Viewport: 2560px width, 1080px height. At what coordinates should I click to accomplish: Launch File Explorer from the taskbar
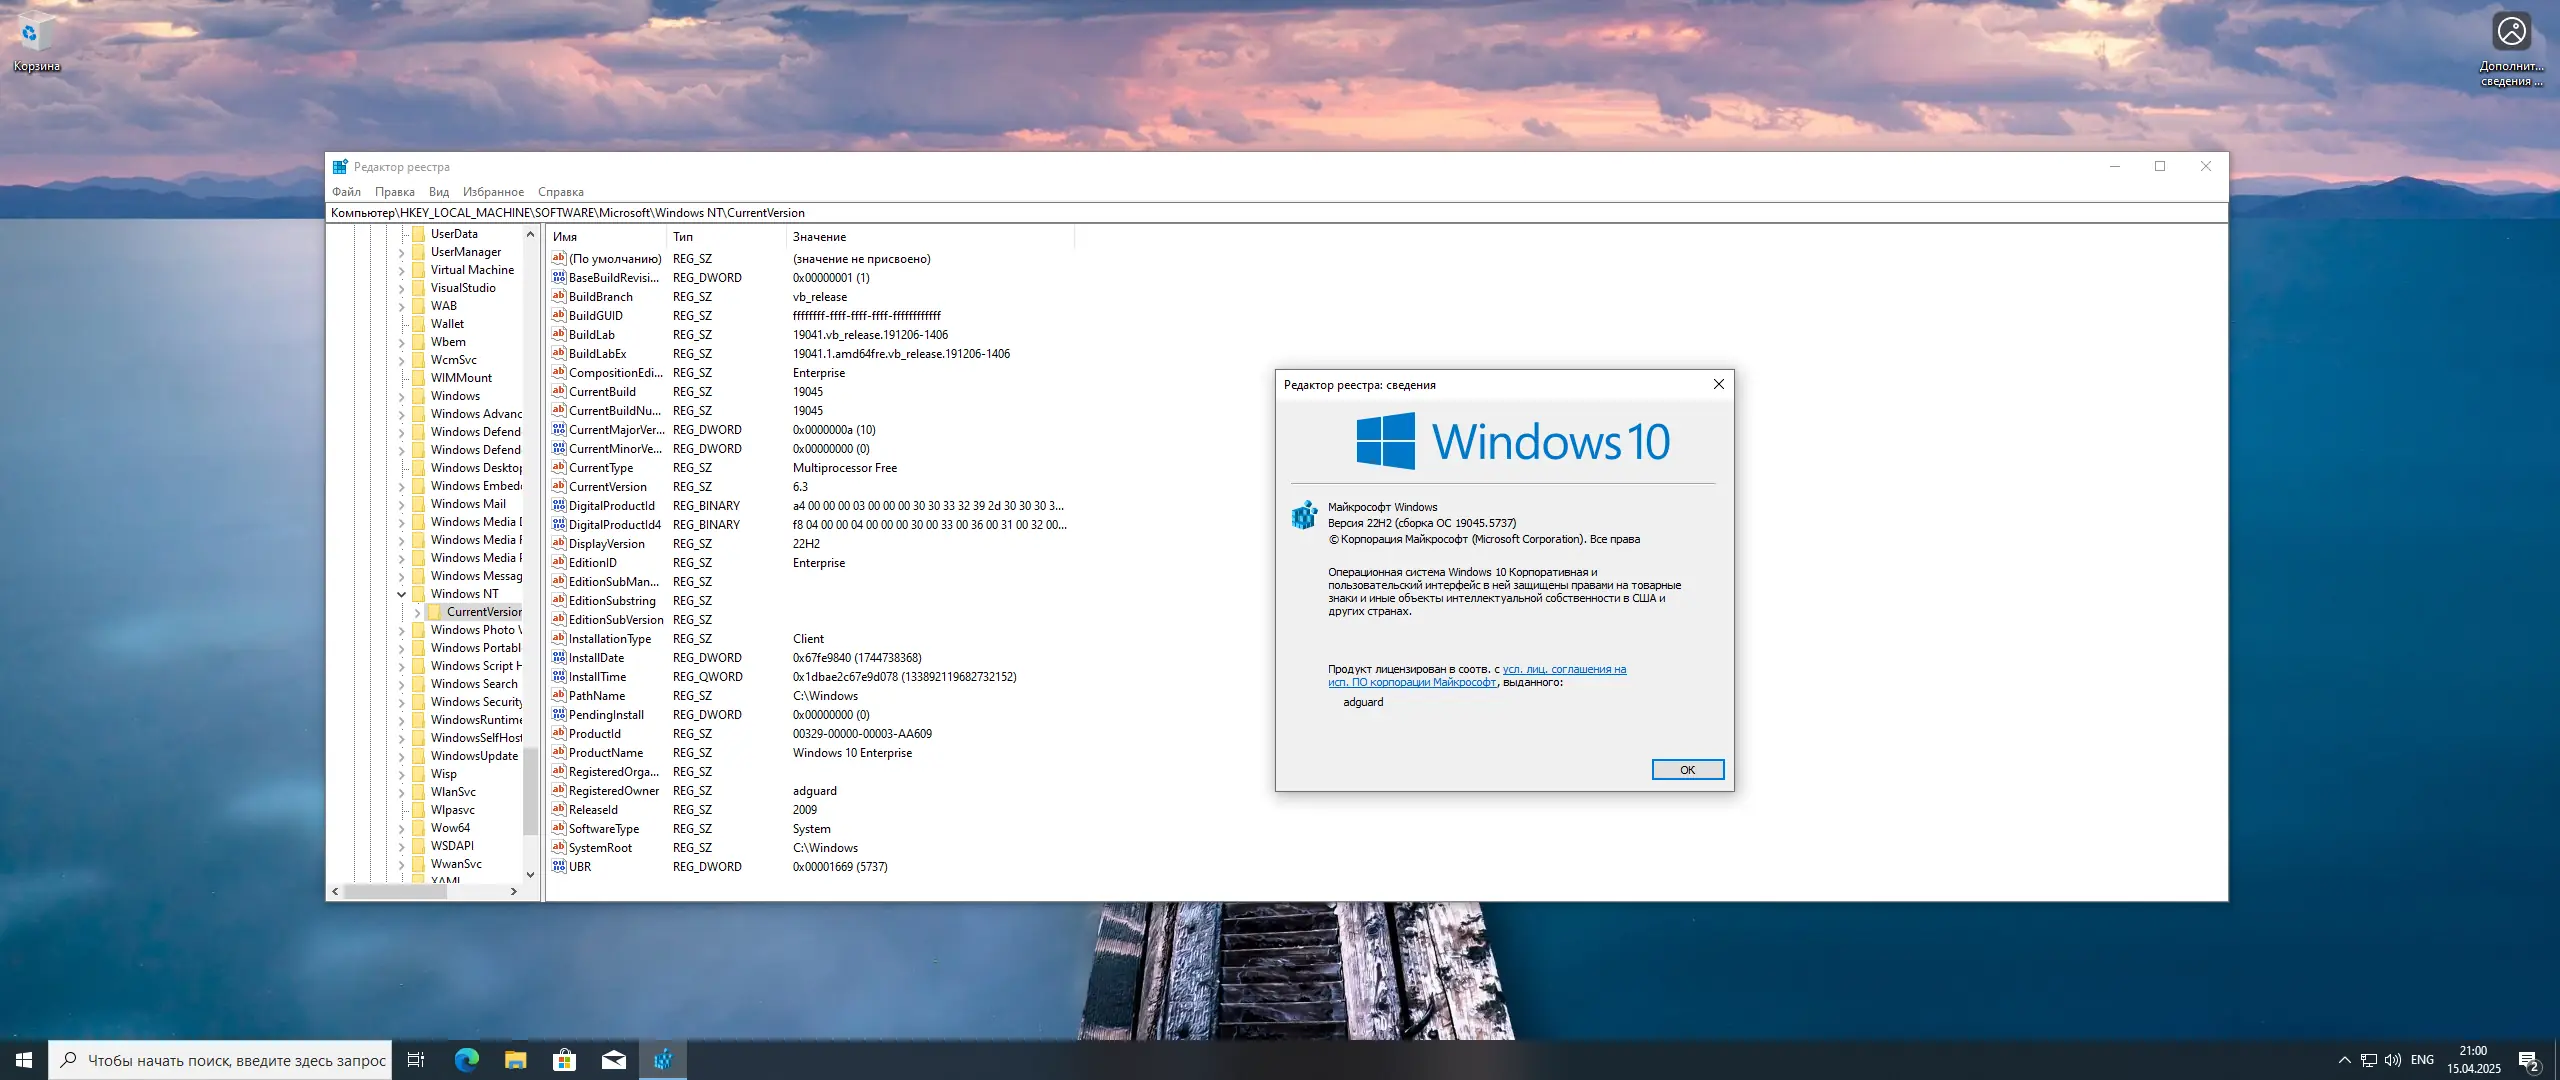515,1060
